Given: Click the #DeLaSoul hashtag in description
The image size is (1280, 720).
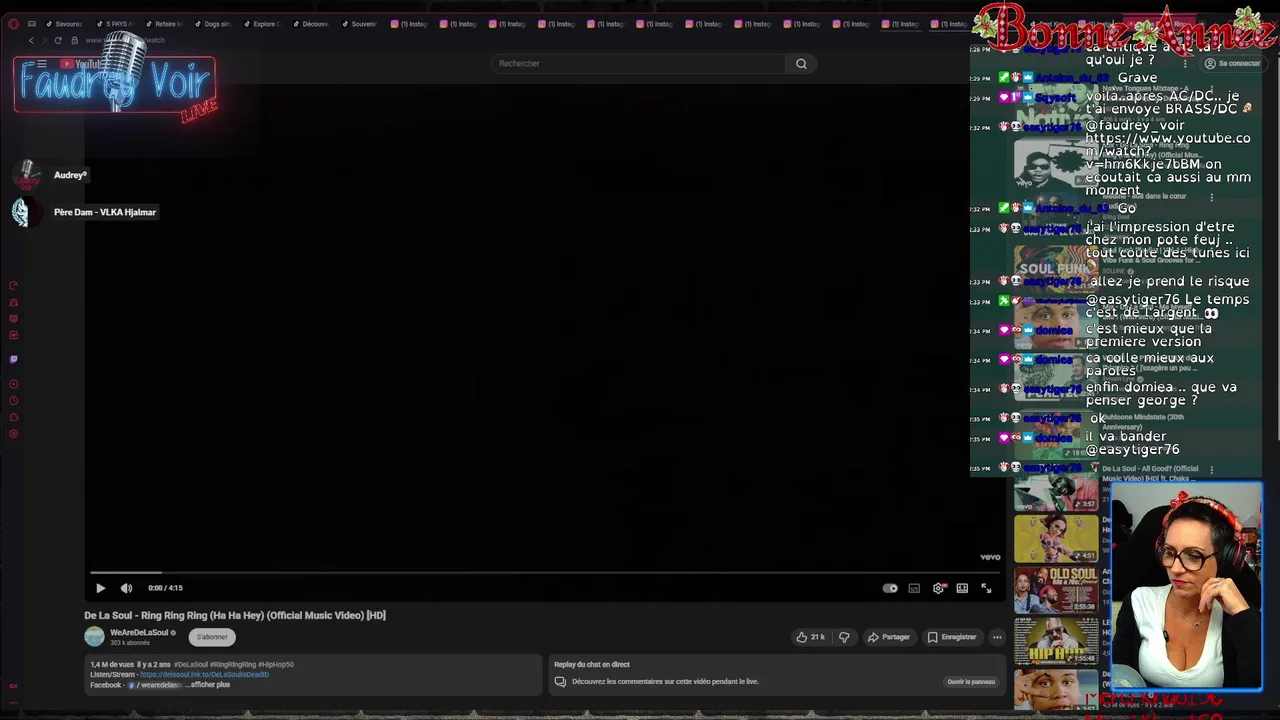Looking at the screenshot, I should tap(192, 664).
